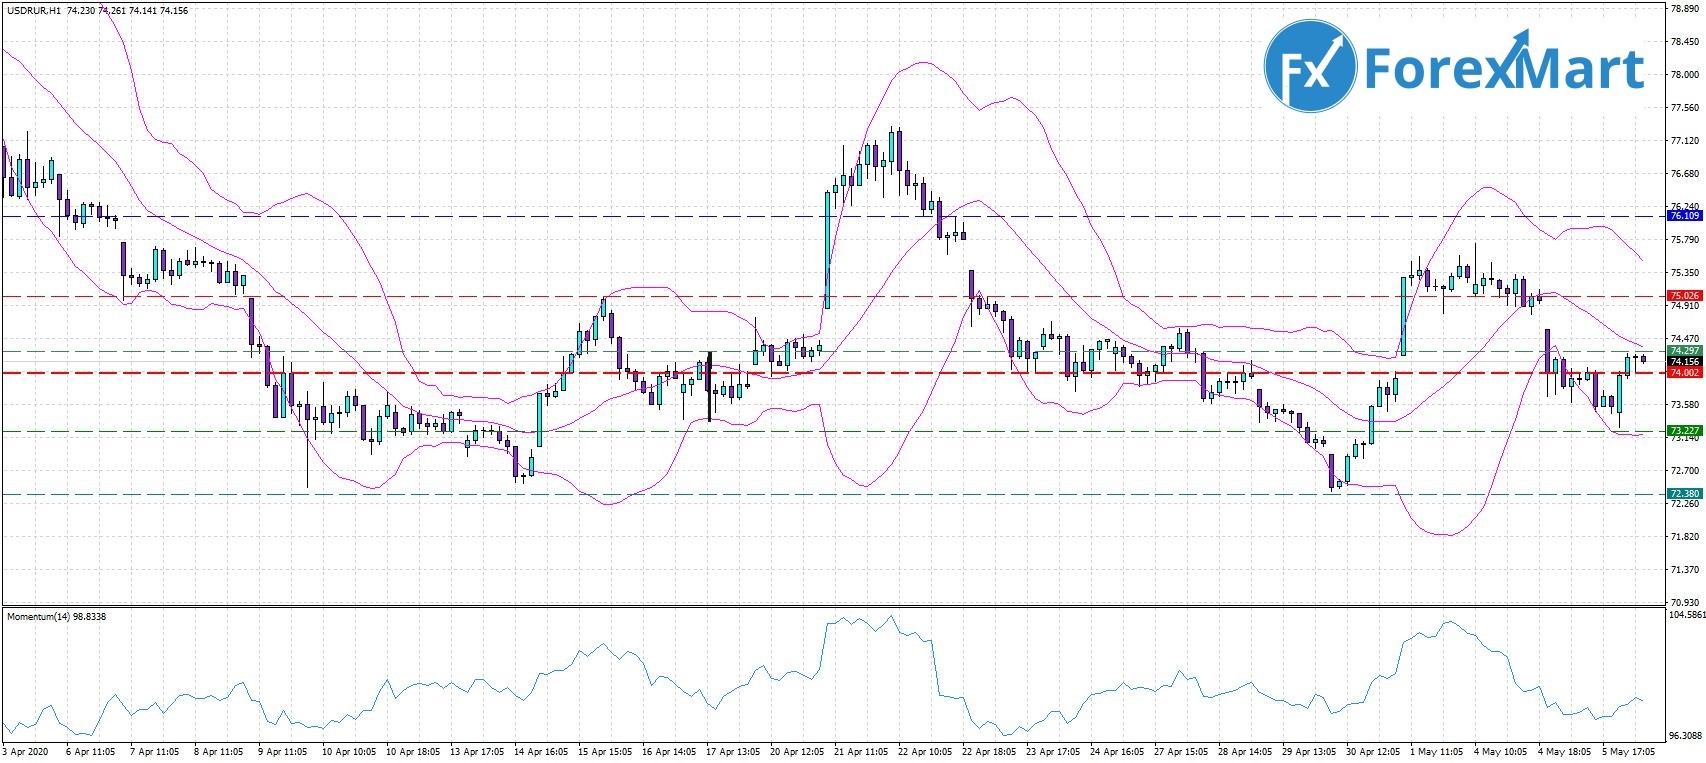Select the teal 72.380 price level tag
This screenshot has height=763, width=1706.
coord(1684,494)
